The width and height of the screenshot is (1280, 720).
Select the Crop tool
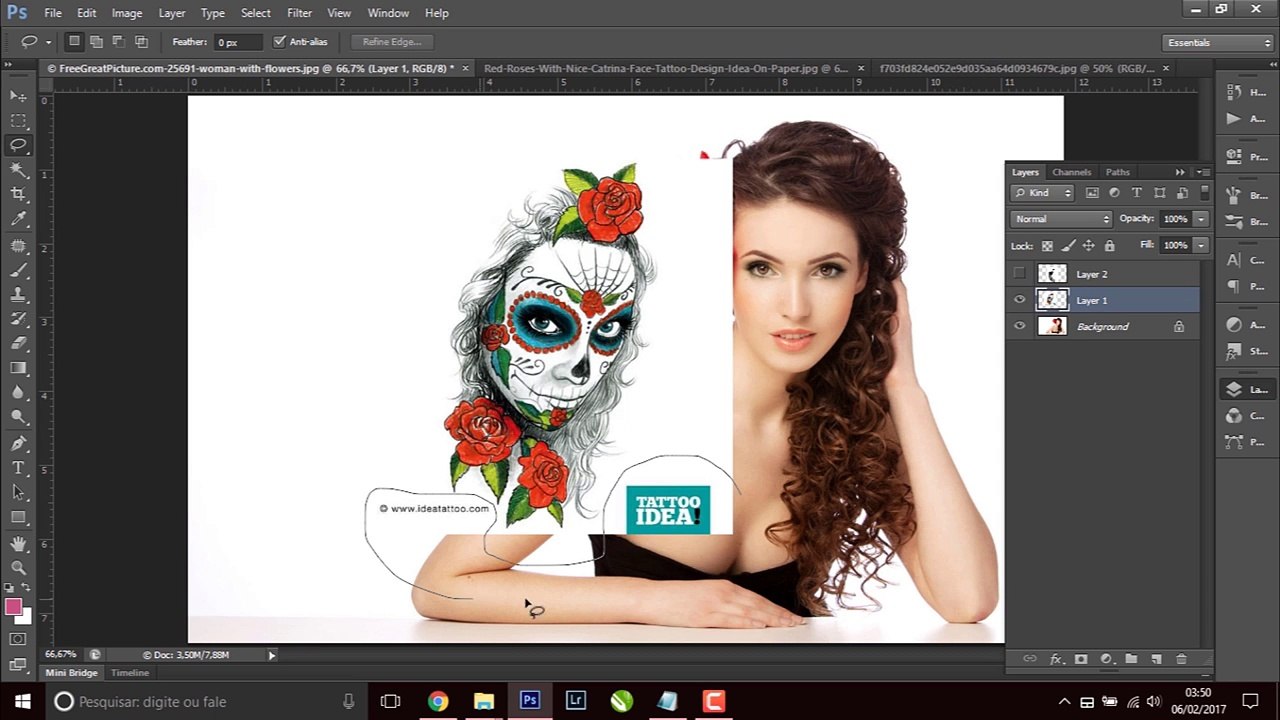pyautogui.click(x=18, y=194)
